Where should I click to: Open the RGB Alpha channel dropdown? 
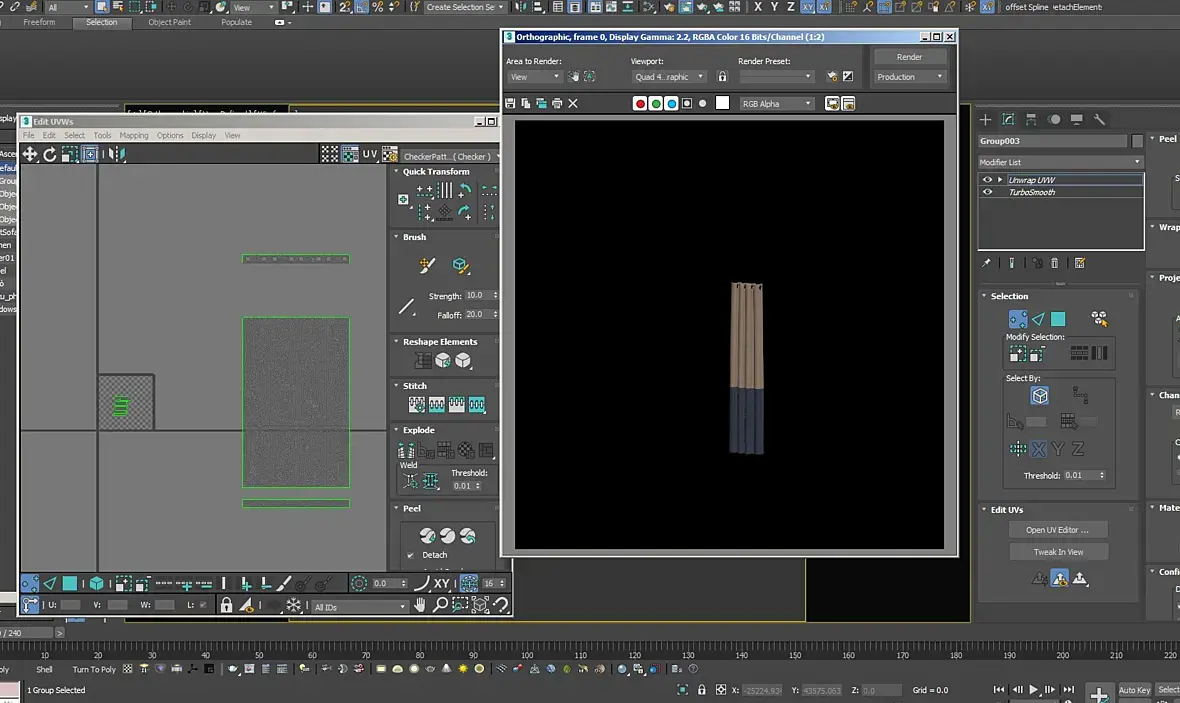(776, 103)
